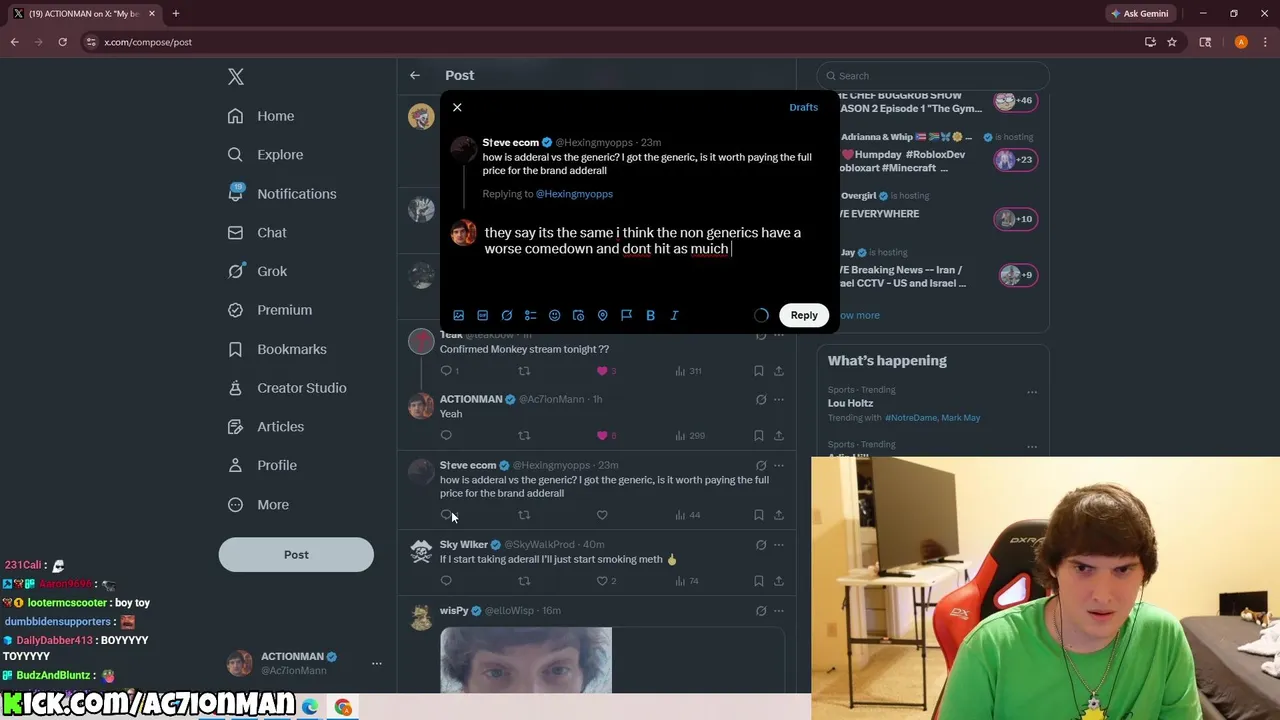Click the @Hexingmyopps replying-to link
Screen dimensions: 1280x720
[x=574, y=194]
